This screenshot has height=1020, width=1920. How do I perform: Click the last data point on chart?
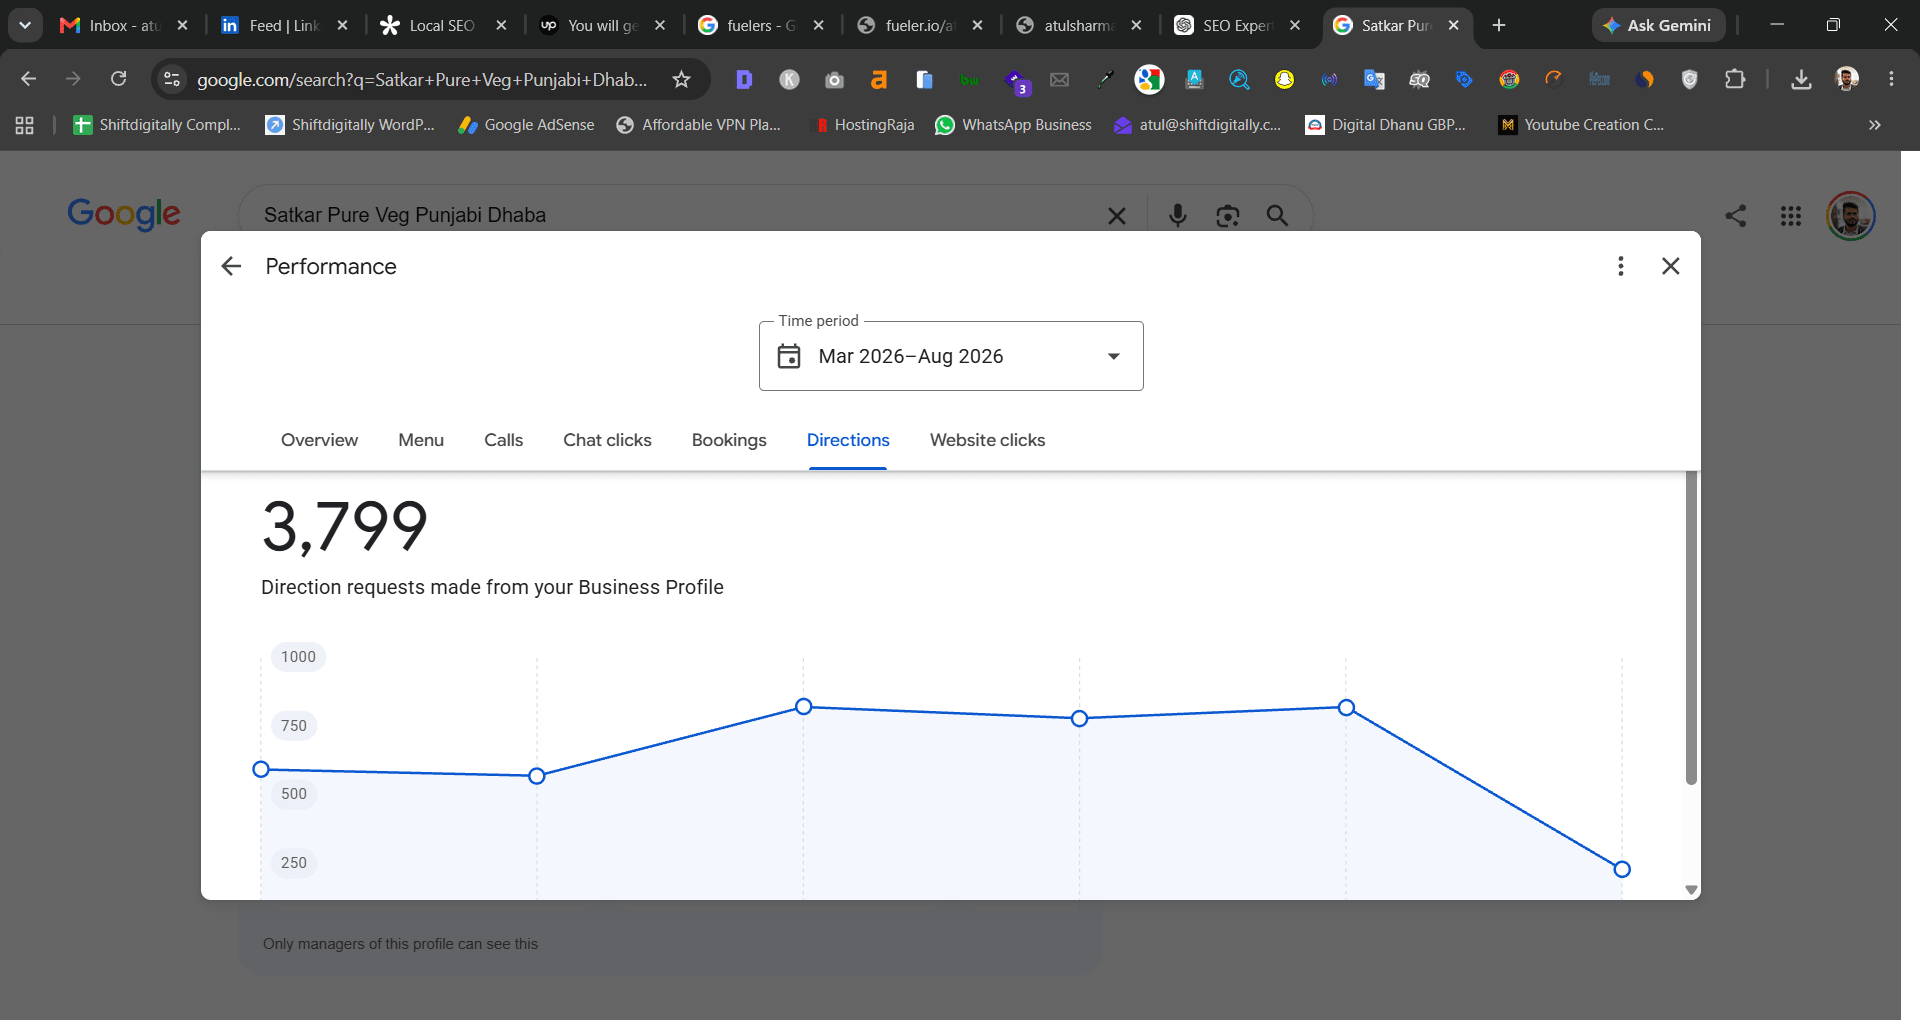(x=1622, y=869)
